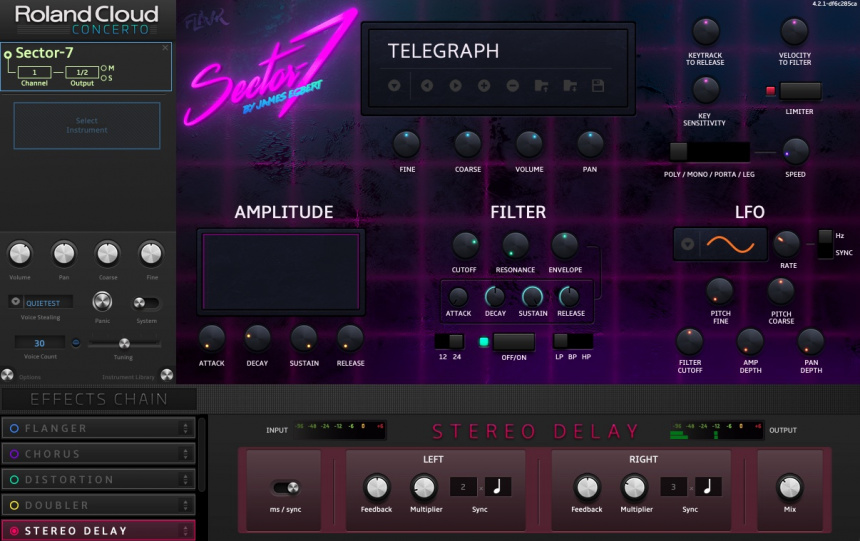Click the Poly/Mono/Porta/Leg mode switch
This screenshot has height=541, width=860.
(709, 151)
